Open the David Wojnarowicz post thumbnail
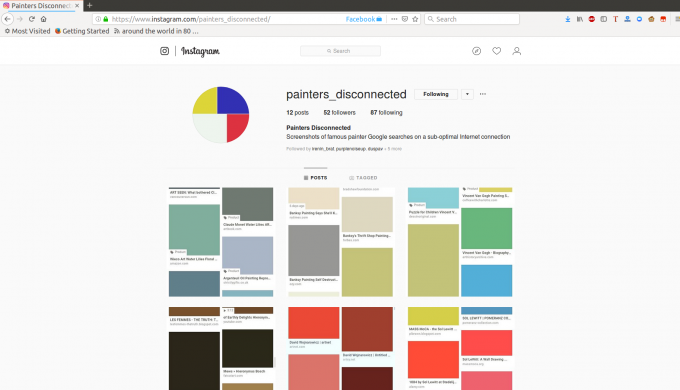 click(340, 348)
